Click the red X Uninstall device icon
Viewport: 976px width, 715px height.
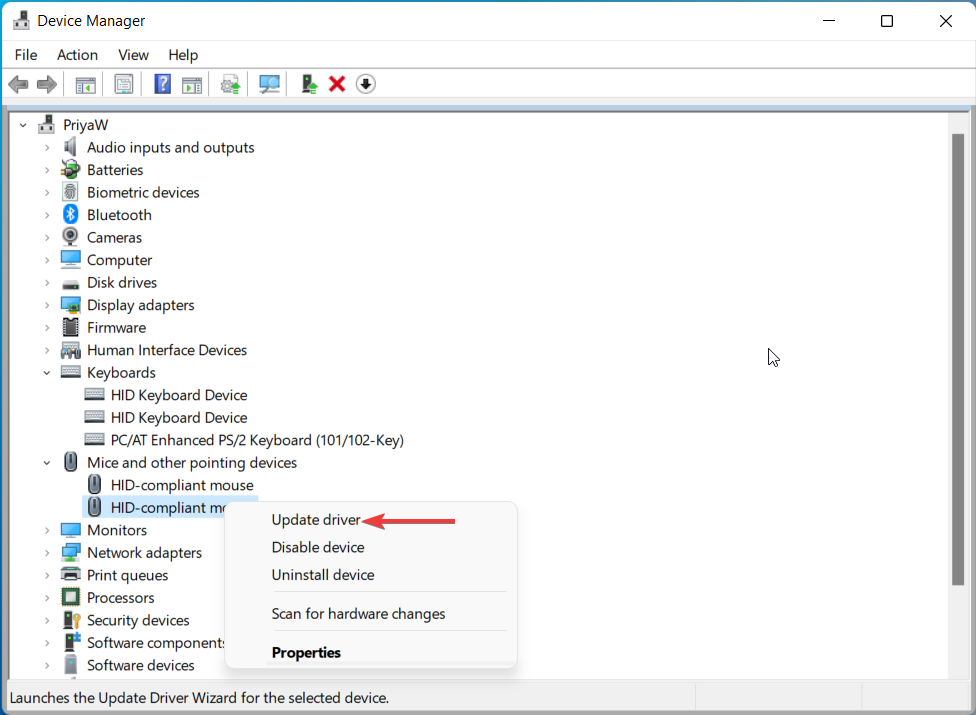[337, 84]
